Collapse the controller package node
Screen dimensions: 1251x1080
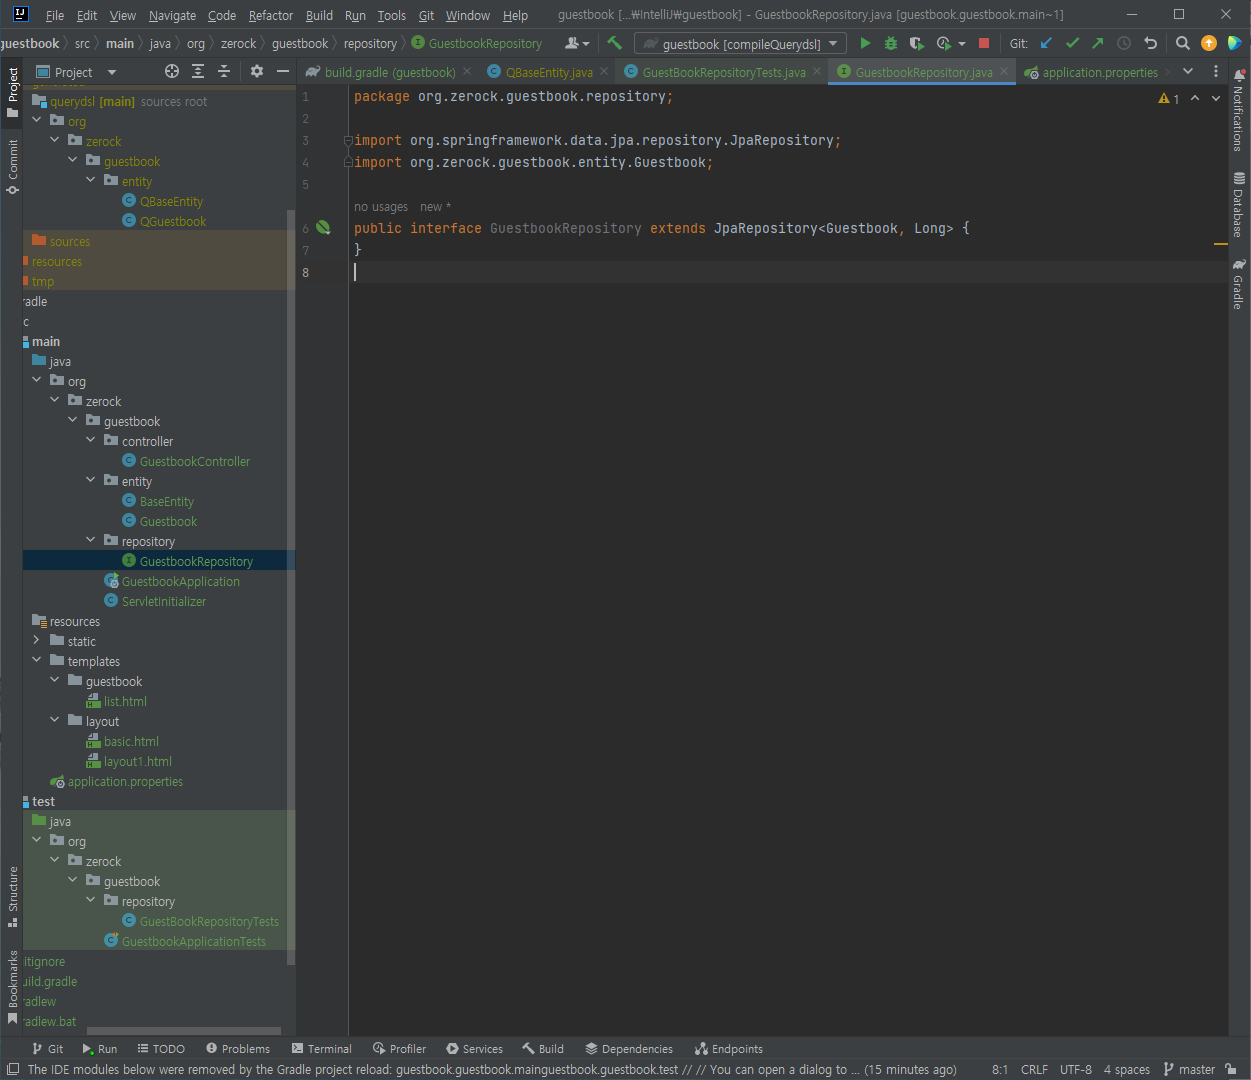pyautogui.click(x=91, y=441)
